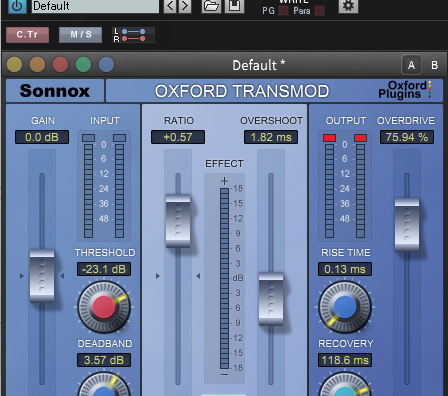Click the save preset floppy icon
The width and height of the screenshot is (448, 396).
pyautogui.click(x=234, y=6)
